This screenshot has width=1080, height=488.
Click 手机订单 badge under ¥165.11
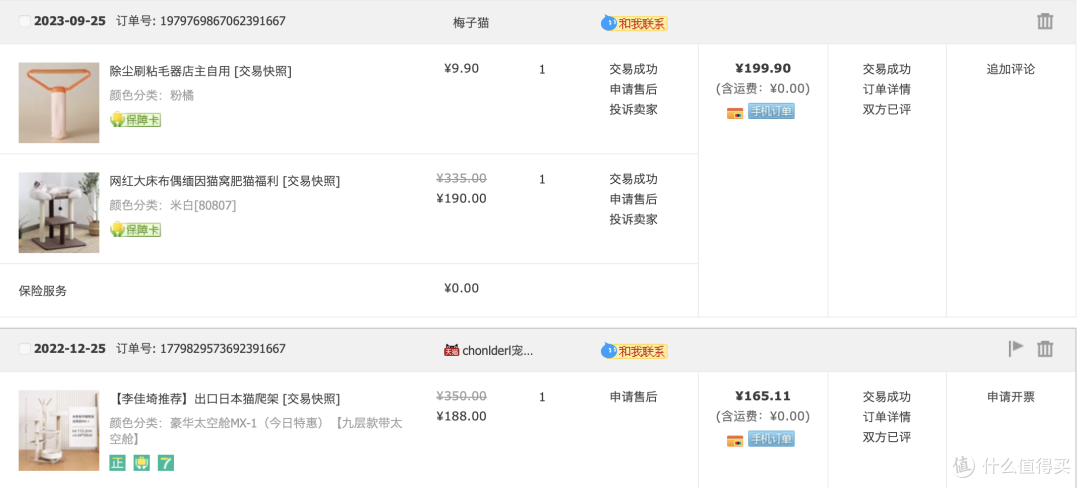(x=771, y=439)
